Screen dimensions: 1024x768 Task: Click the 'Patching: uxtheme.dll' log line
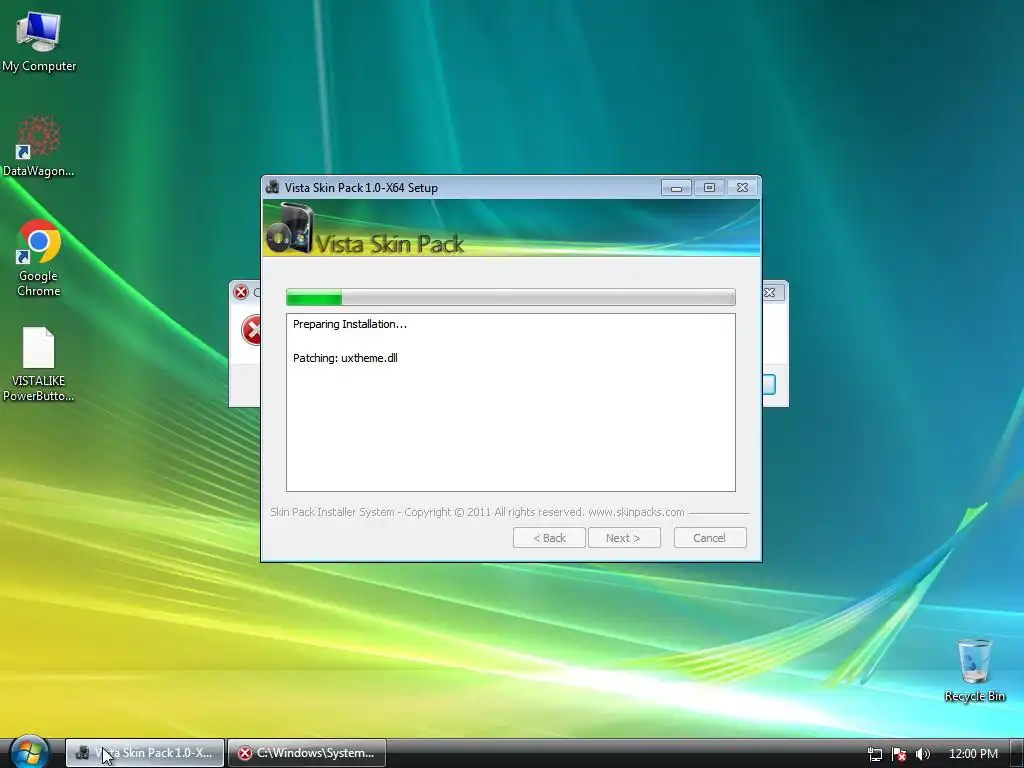click(345, 358)
